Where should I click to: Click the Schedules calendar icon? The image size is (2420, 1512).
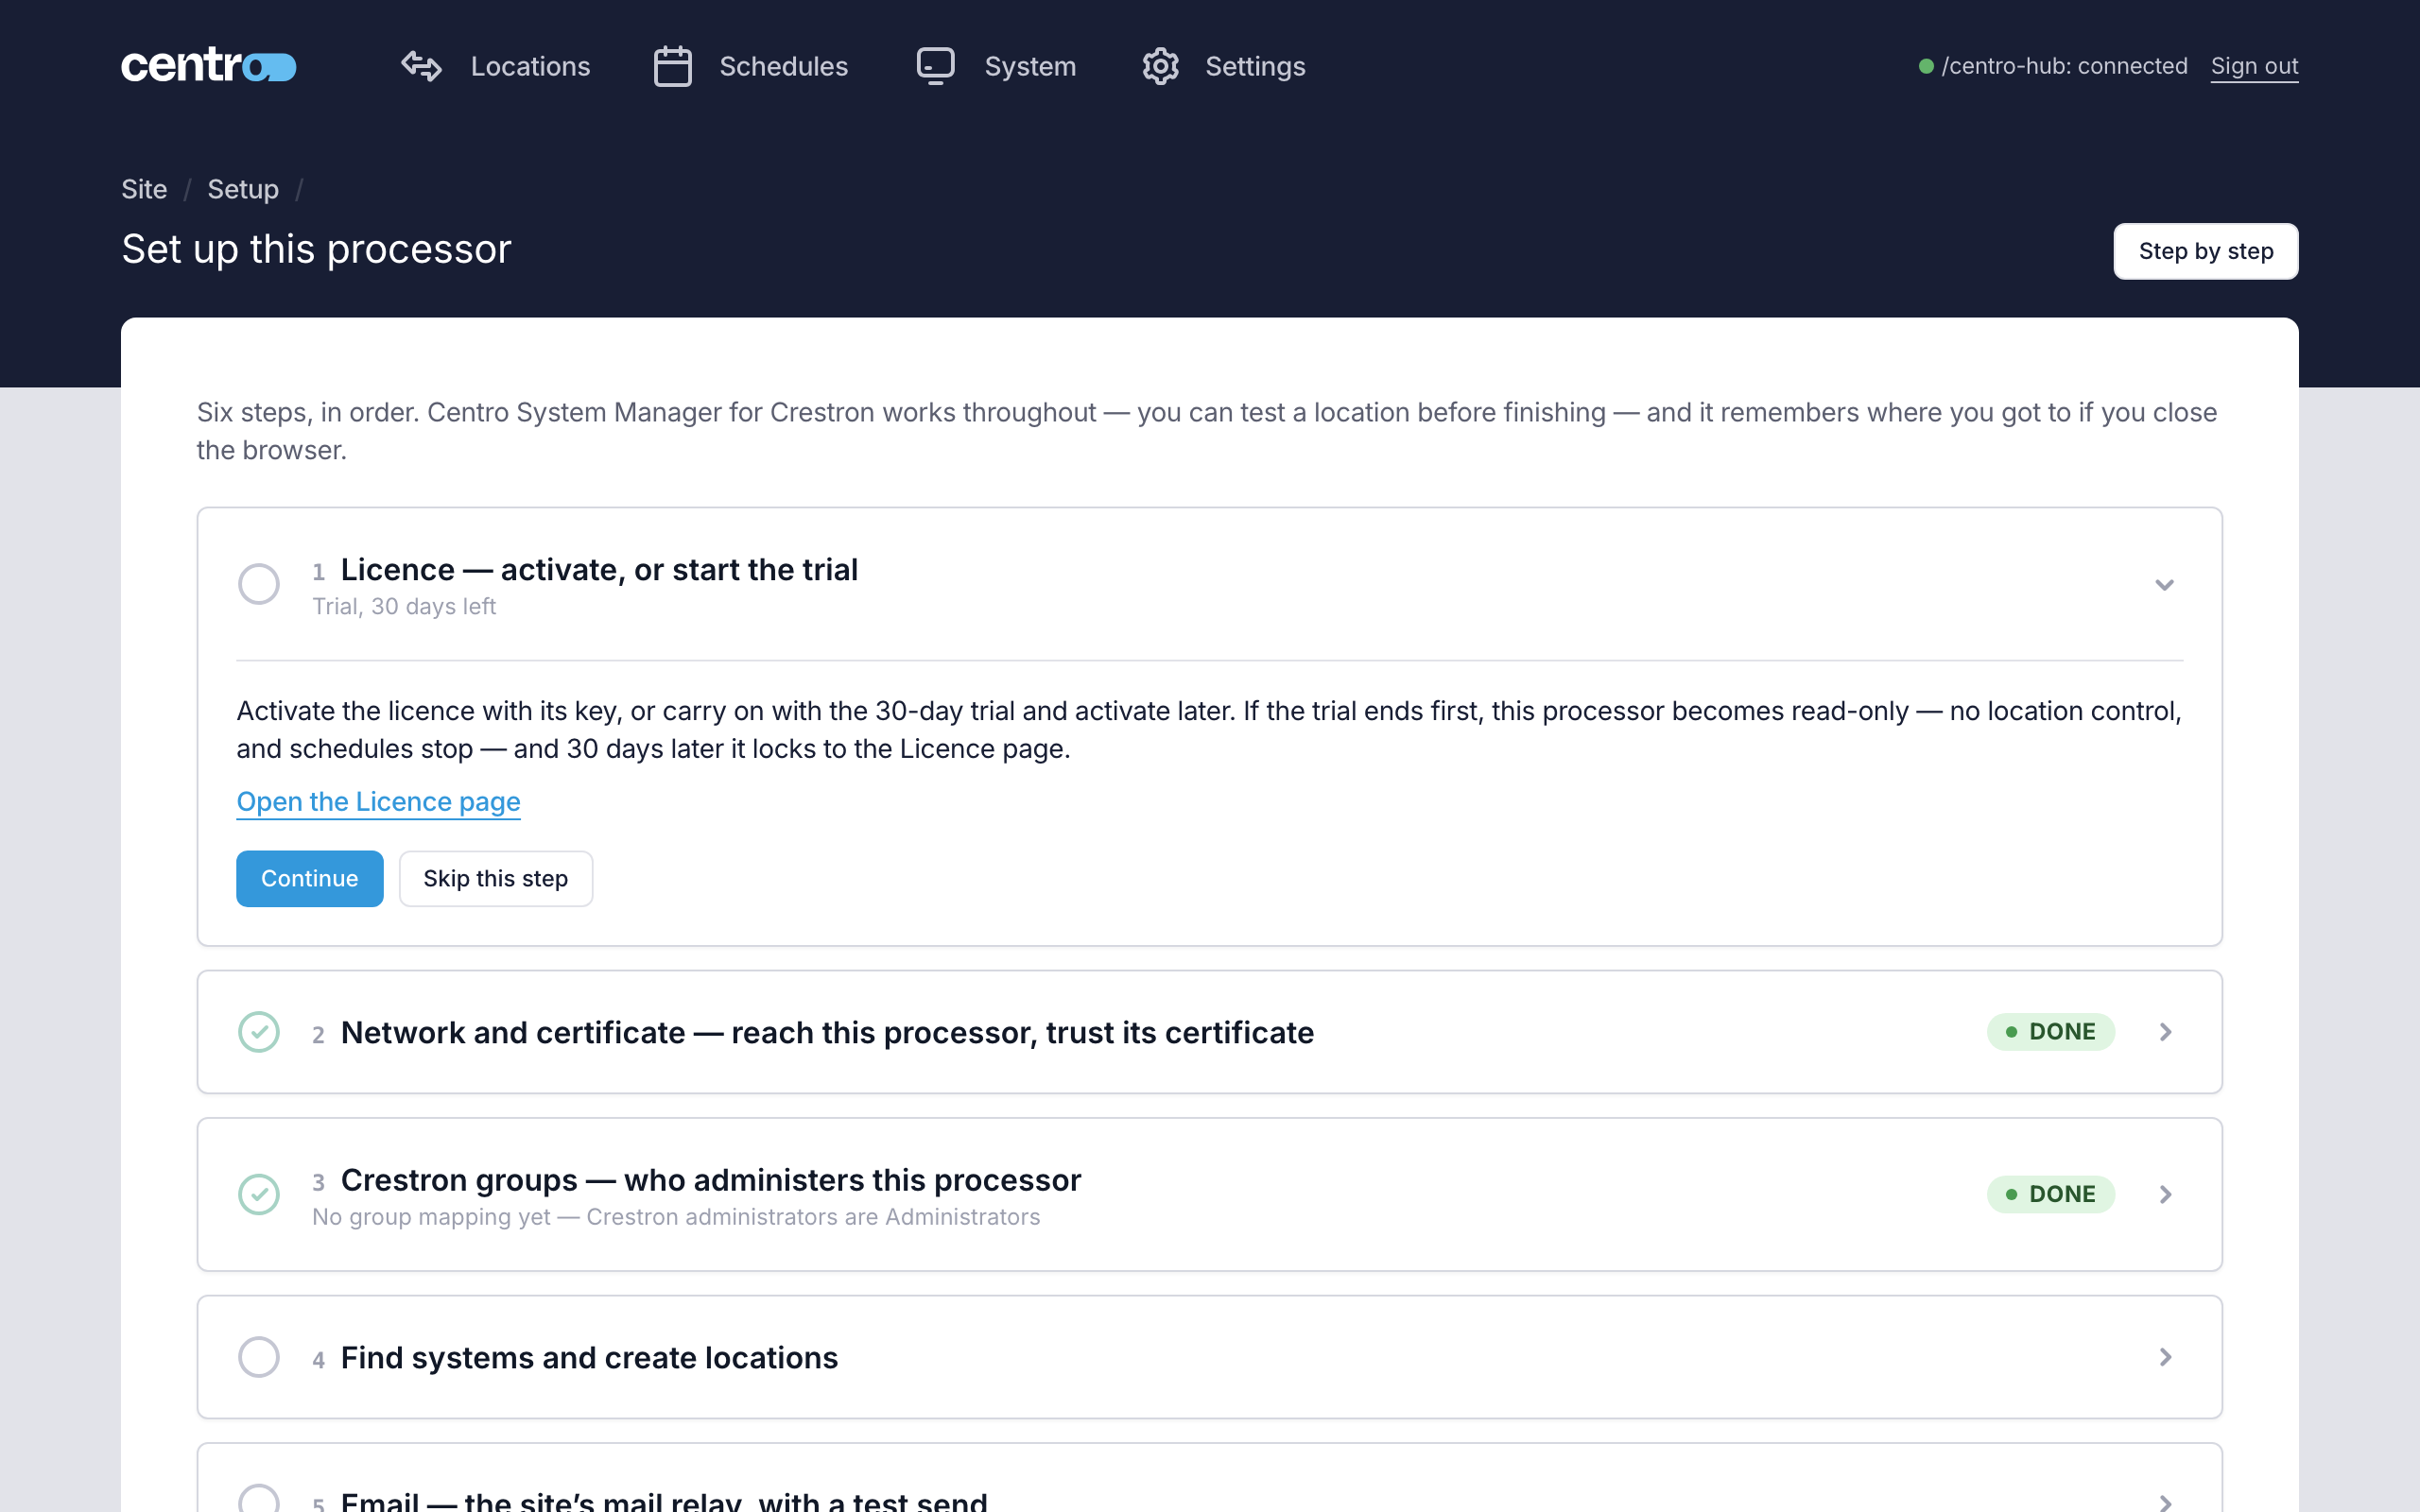point(672,66)
